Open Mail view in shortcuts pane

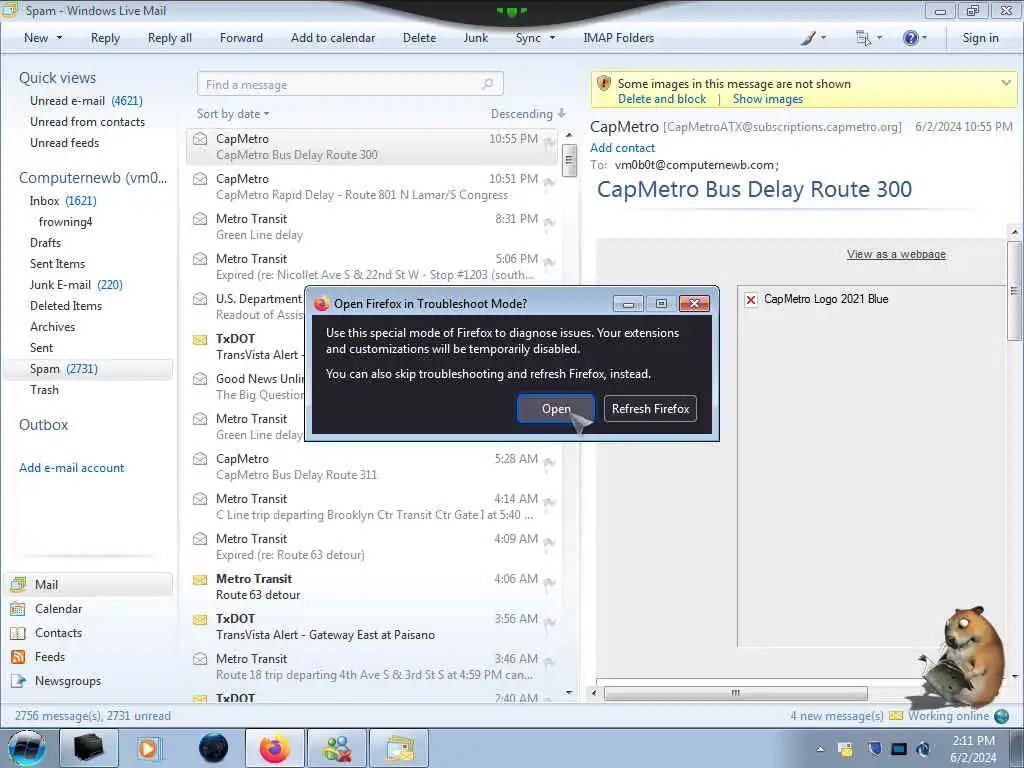(89, 584)
